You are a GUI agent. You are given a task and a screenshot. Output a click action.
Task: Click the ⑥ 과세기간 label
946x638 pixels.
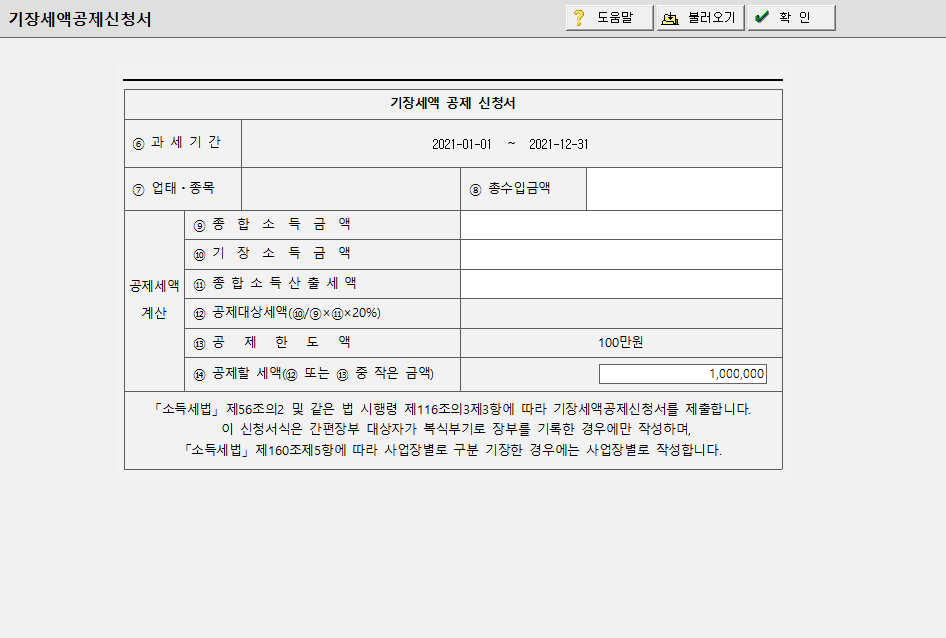pyautogui.click(x=177, y=142)
